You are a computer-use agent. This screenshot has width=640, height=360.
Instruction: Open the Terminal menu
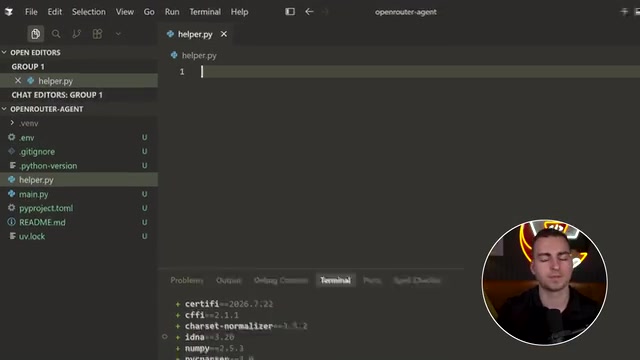pos(205,12)
